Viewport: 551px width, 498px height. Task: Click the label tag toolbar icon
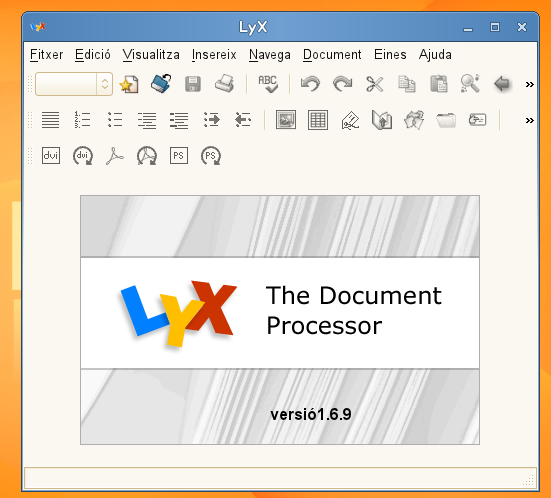coord(478,120)
